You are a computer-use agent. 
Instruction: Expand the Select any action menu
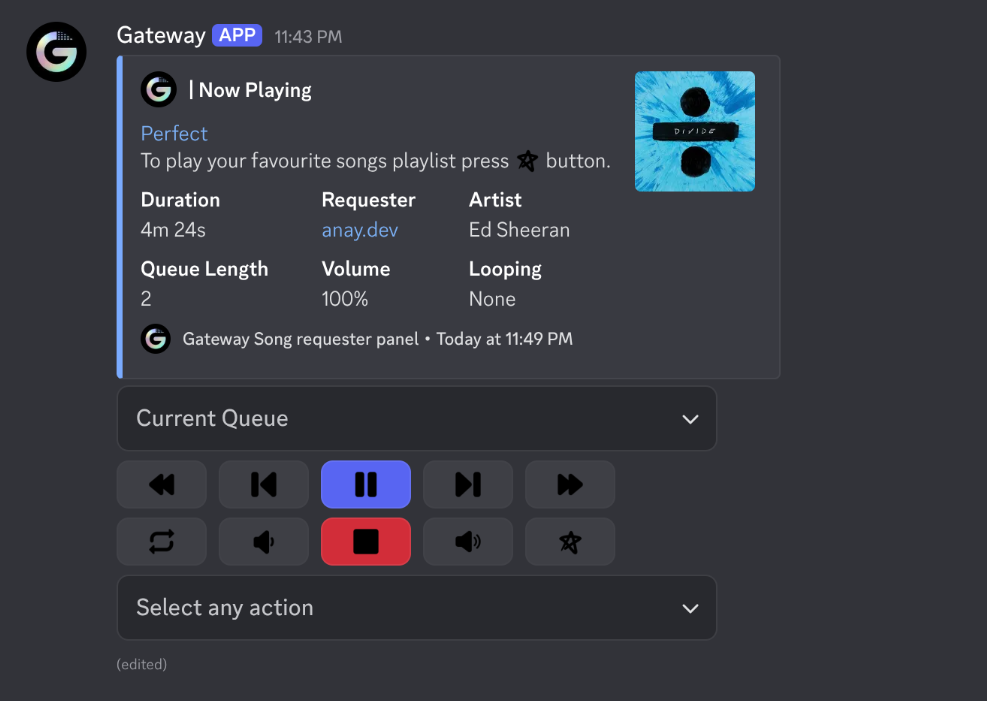coord(416,607)
